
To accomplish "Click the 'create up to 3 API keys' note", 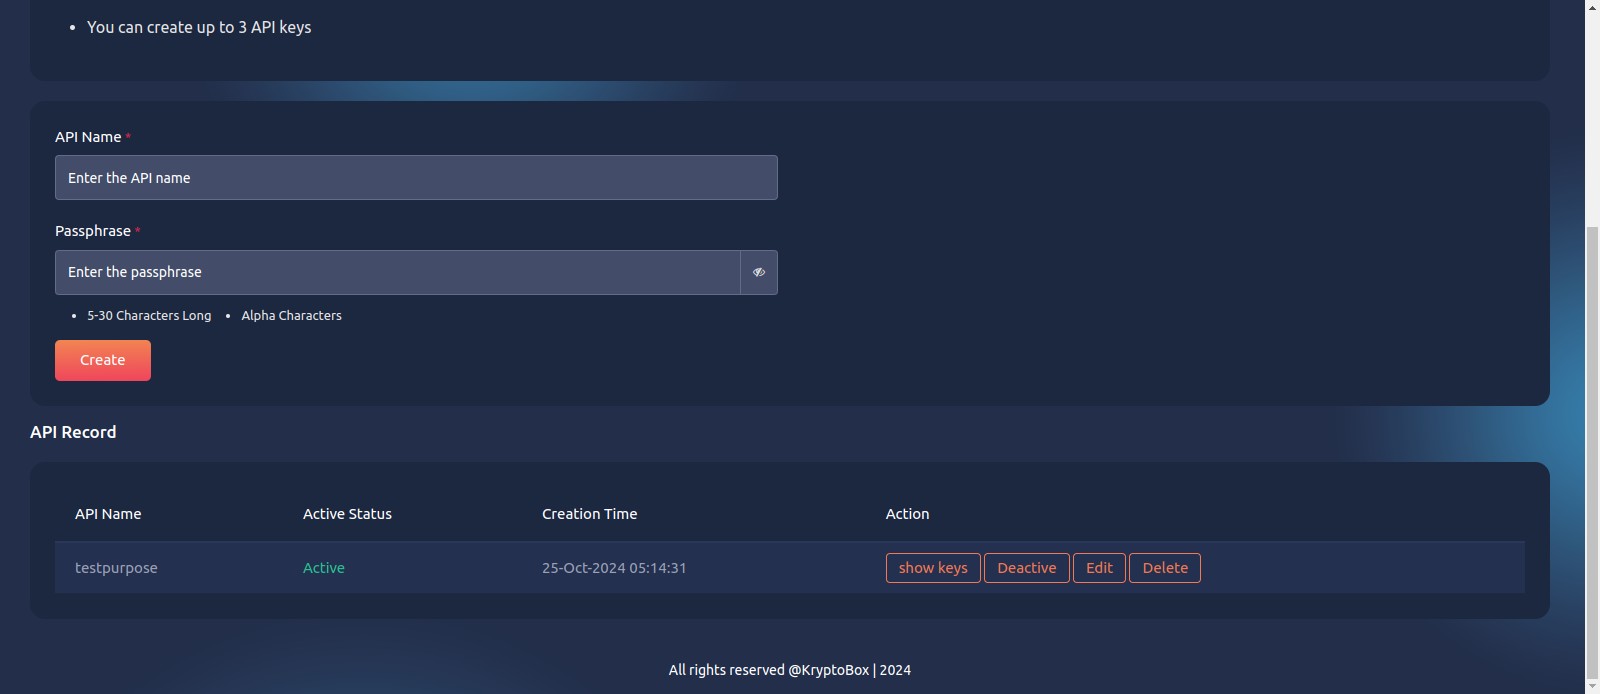I will pyautogui.click(x=199, y=27).
